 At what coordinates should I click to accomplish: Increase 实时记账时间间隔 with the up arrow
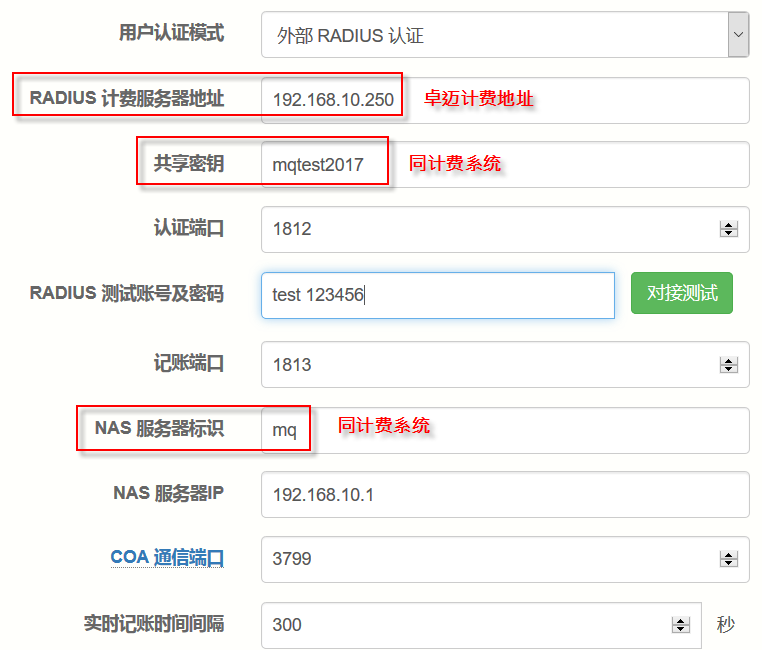click(x=681, y=621)
